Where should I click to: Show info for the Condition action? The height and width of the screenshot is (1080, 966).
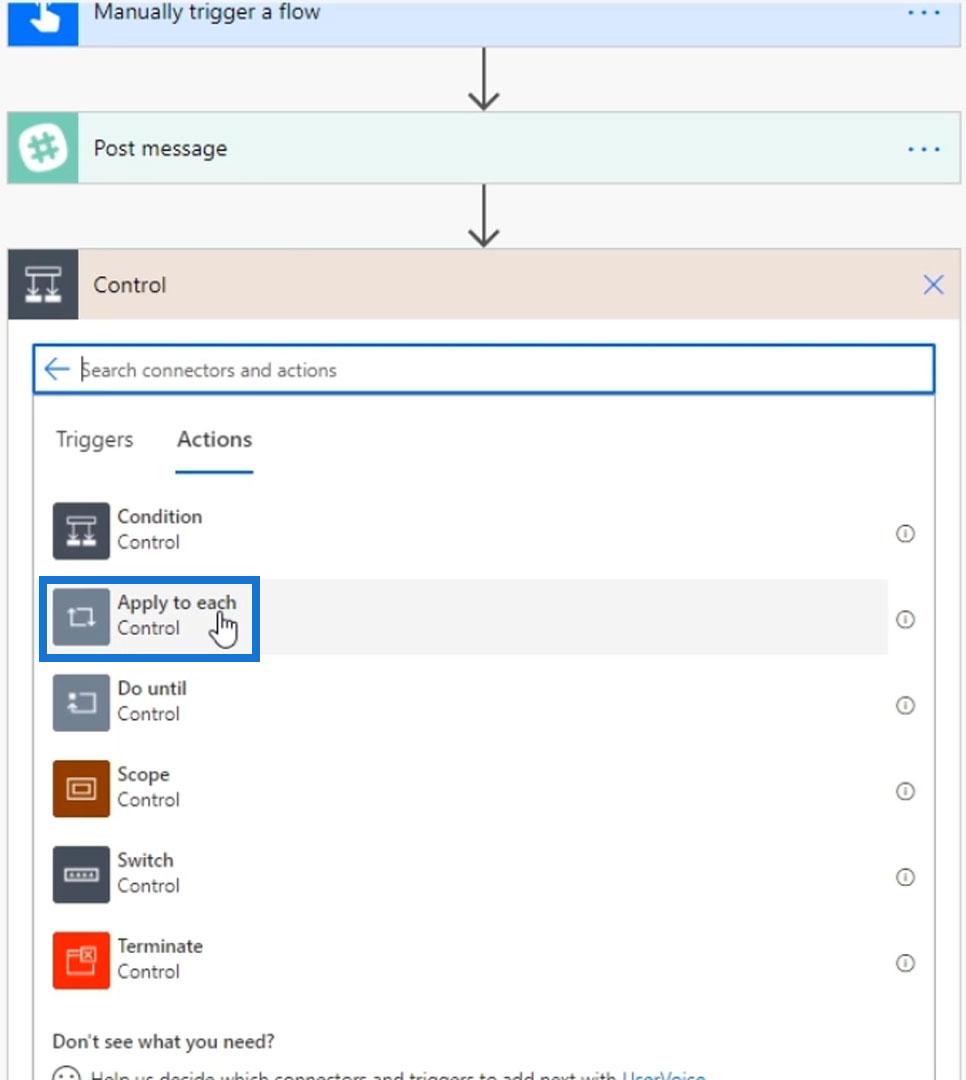point(905,534)
